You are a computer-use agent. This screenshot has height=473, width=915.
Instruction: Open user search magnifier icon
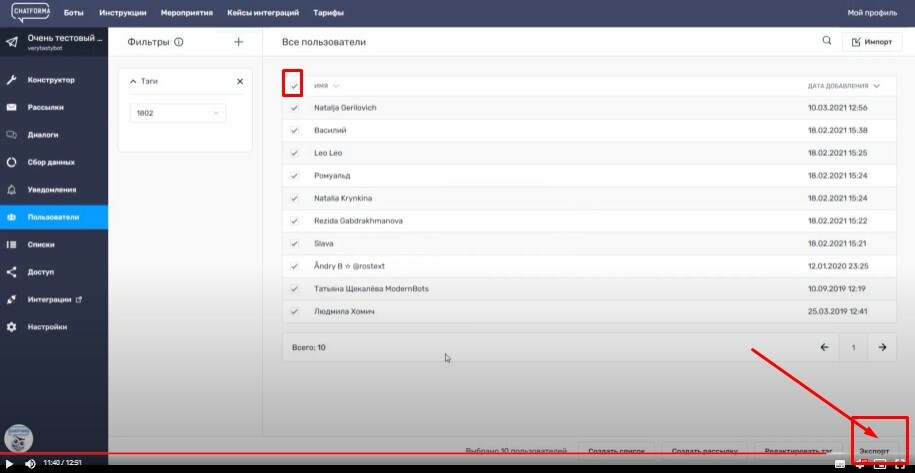[827, 41]
